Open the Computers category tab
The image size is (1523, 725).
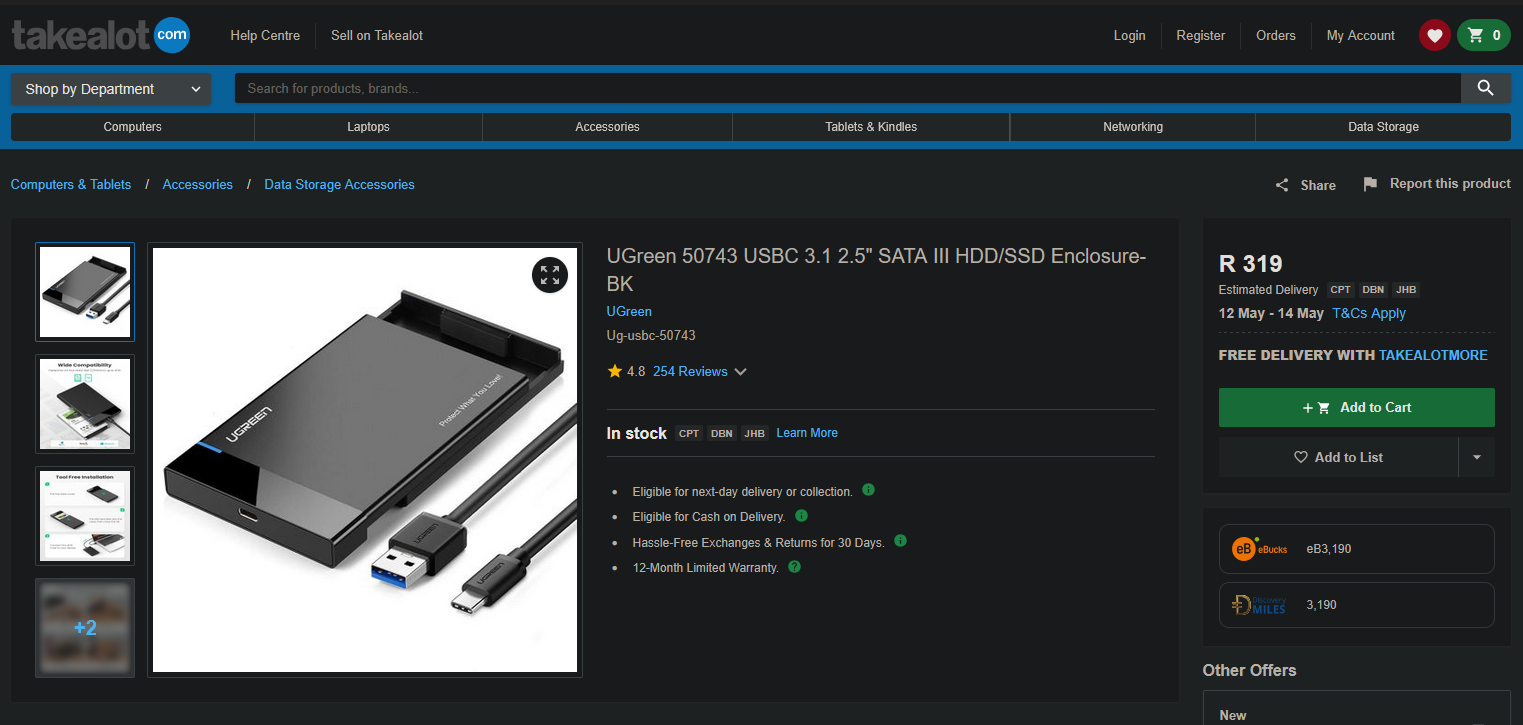132,127
